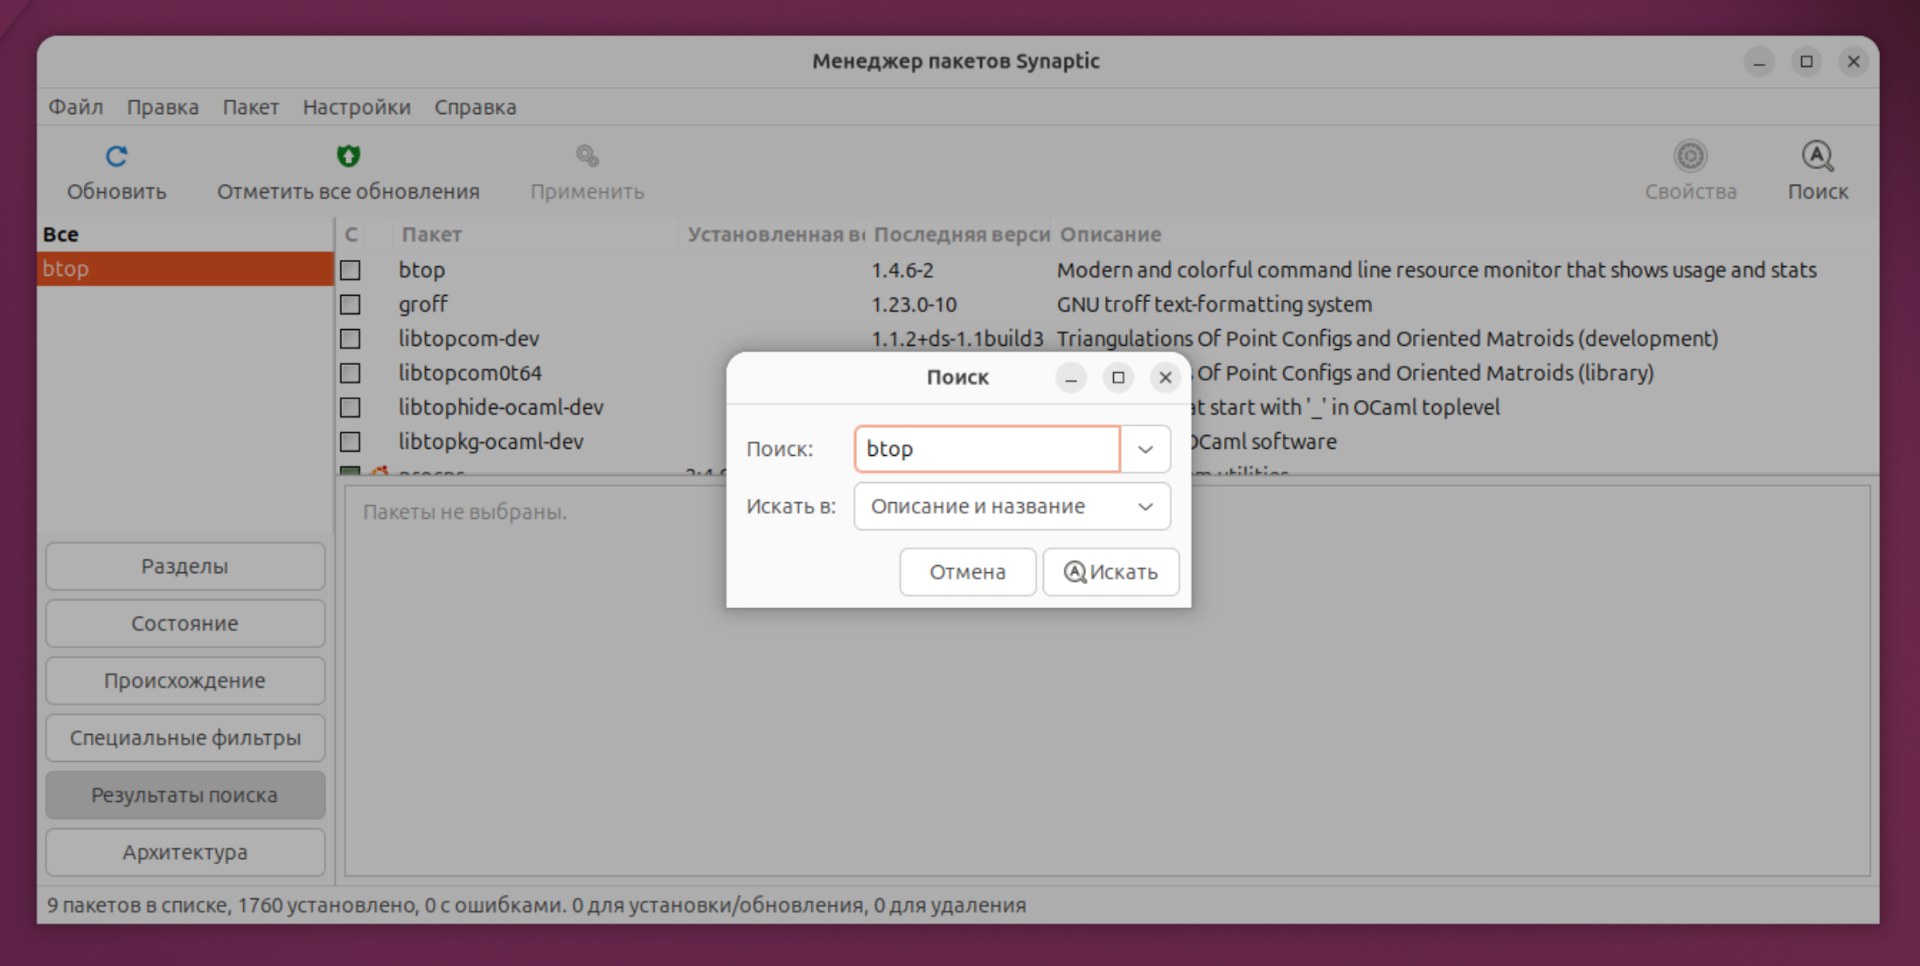Click the maximize icon of the Поиск dialog
The image size is (1920, 966).
(1118, 378)
